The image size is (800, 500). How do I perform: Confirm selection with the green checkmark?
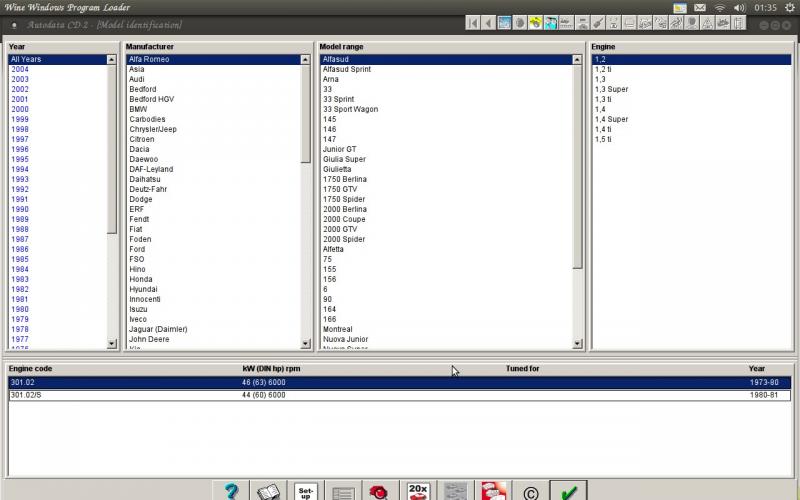[568, 491]
